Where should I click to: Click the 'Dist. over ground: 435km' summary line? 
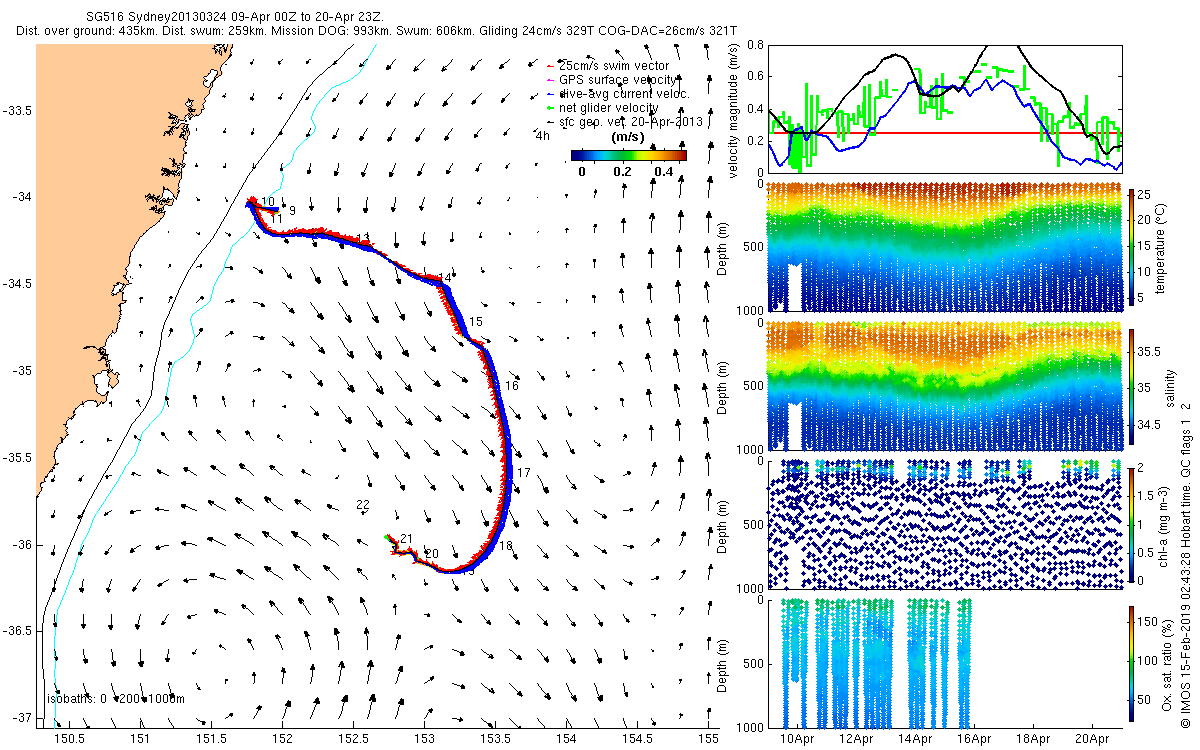pos(377,32)
